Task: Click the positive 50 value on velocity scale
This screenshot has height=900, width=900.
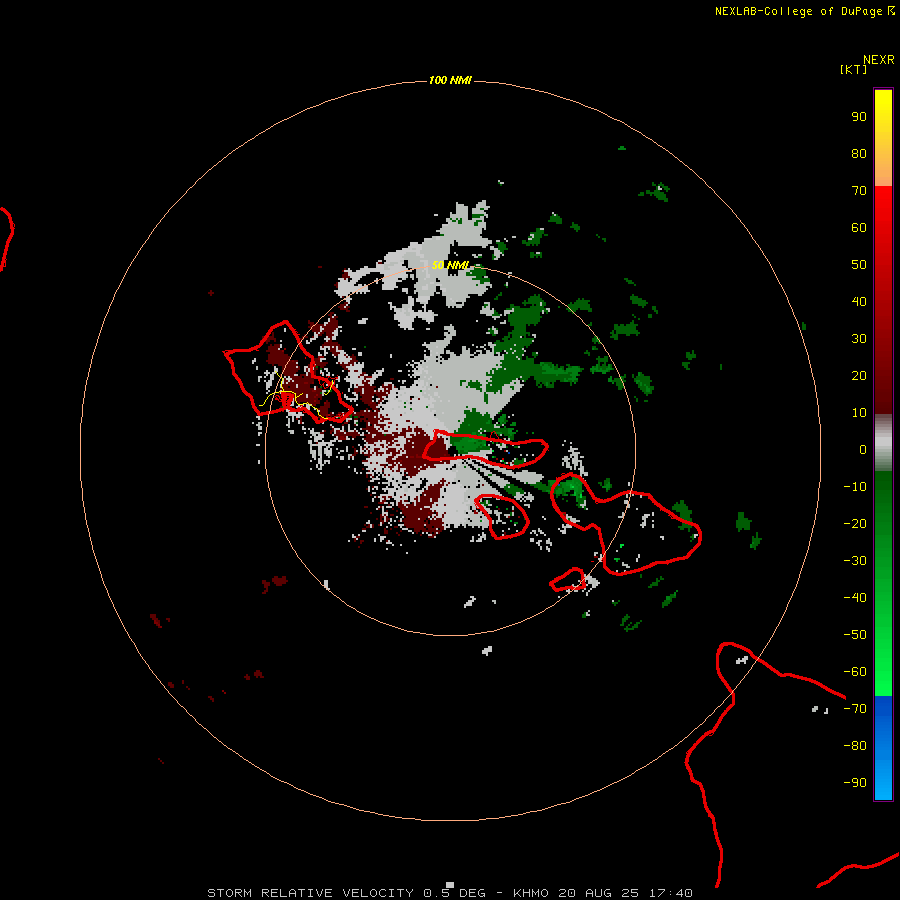Action: (x=859, y=265)
